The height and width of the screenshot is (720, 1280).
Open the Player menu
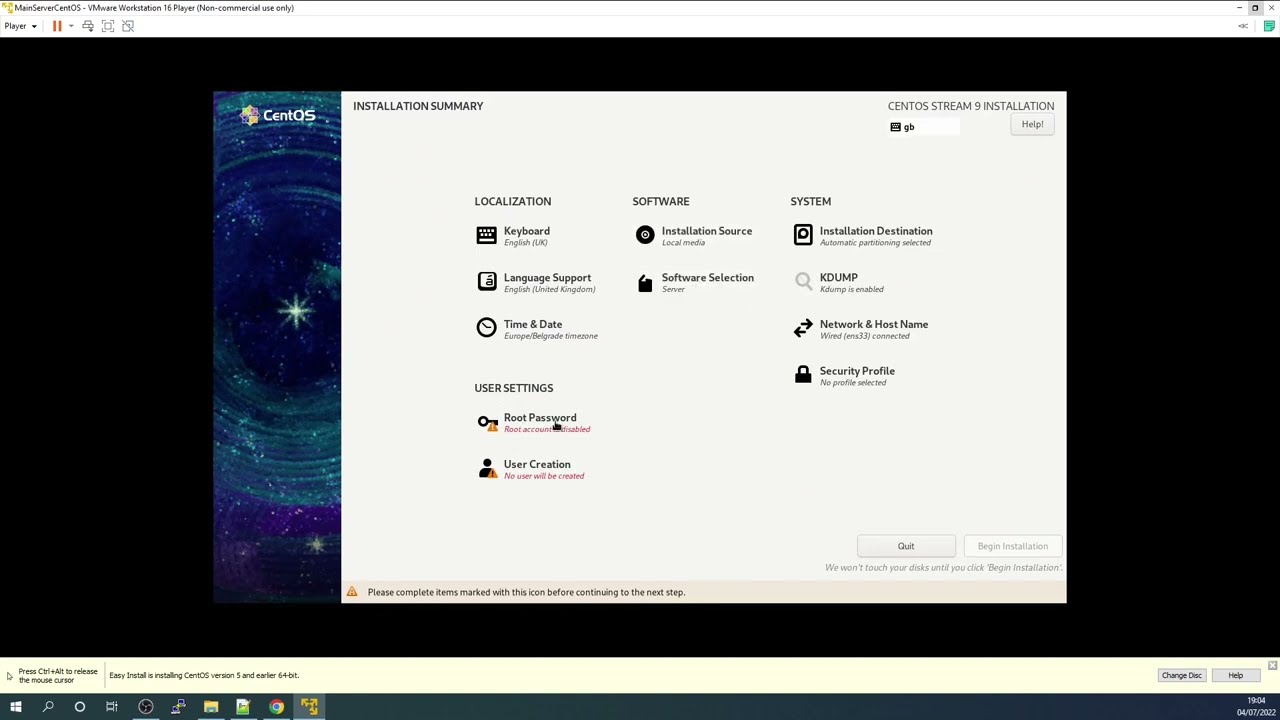(x=20, y=26)
